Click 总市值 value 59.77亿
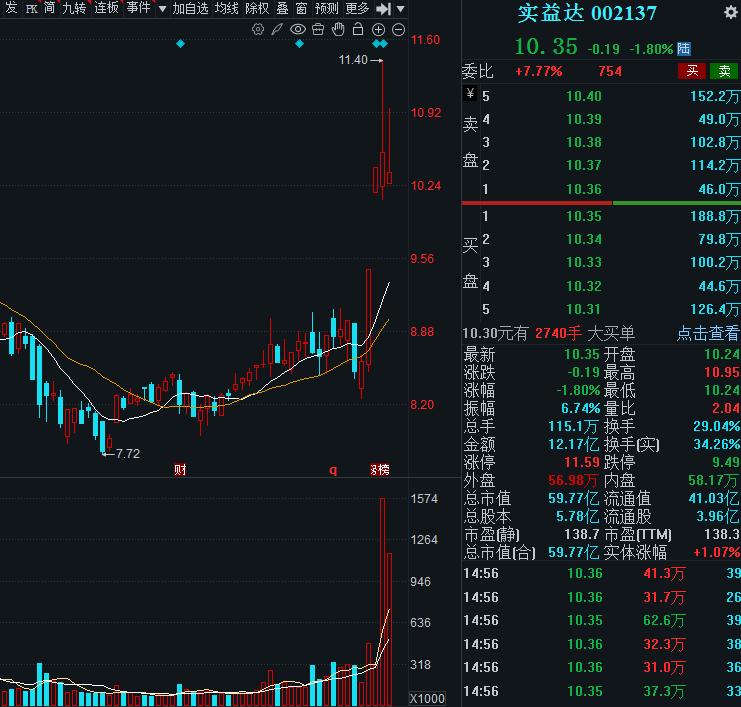This screenshot has width=741, height=707. (x=573, y=498)
